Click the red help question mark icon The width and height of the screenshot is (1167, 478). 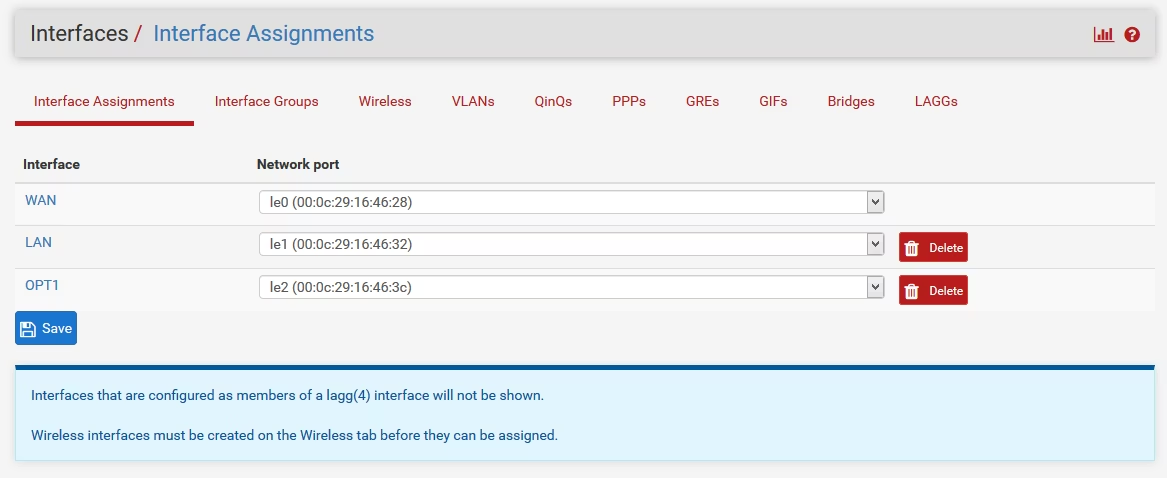pyautogui.click(x=1132, y=34)
